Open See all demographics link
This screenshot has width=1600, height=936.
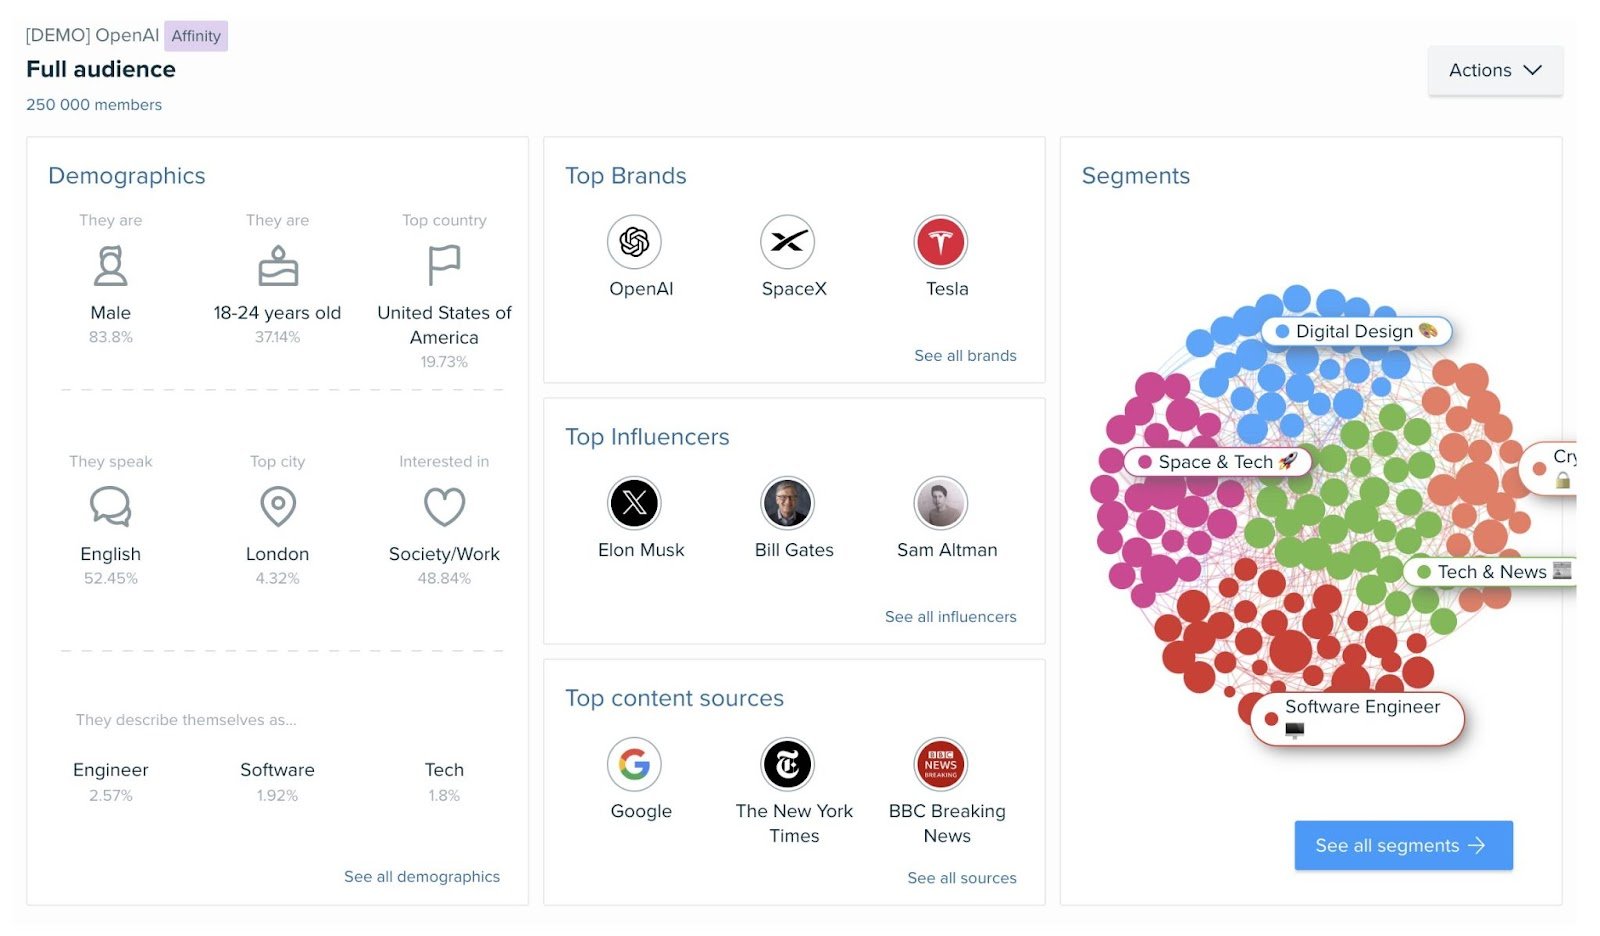[x=422, y=876]
